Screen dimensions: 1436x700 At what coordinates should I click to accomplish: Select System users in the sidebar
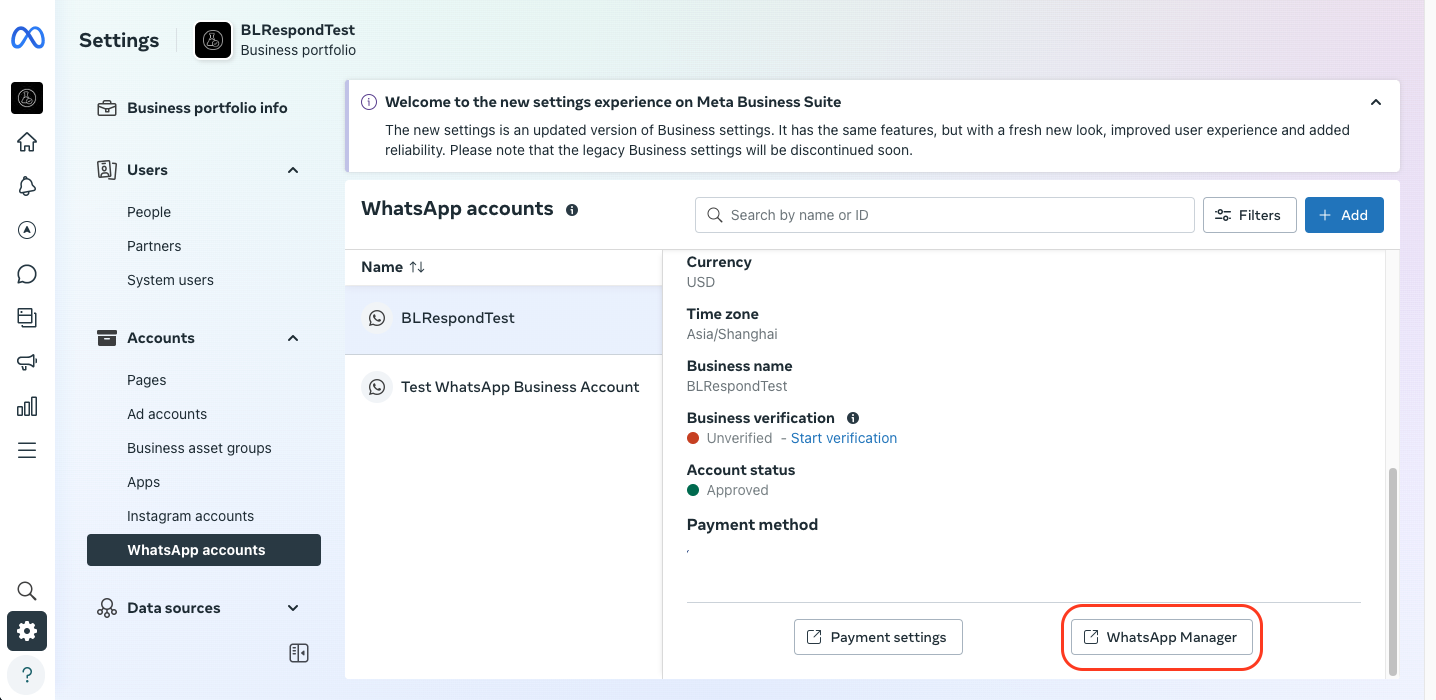click(170, 280)
